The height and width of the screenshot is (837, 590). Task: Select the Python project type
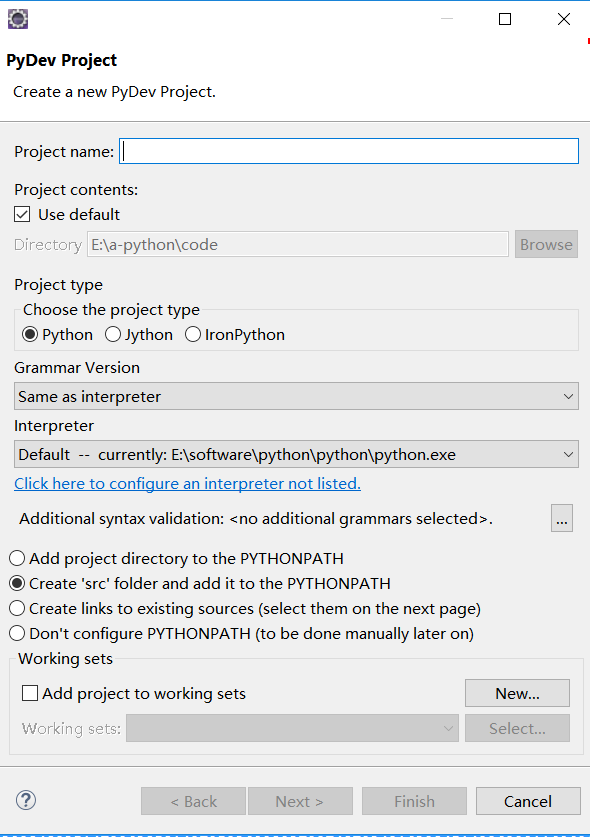click(x=30, y=335)
